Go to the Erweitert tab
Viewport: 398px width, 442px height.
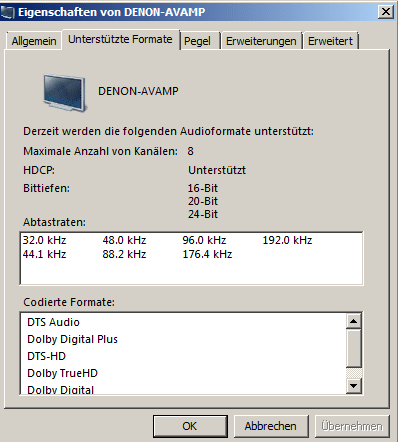click(330, 41)
